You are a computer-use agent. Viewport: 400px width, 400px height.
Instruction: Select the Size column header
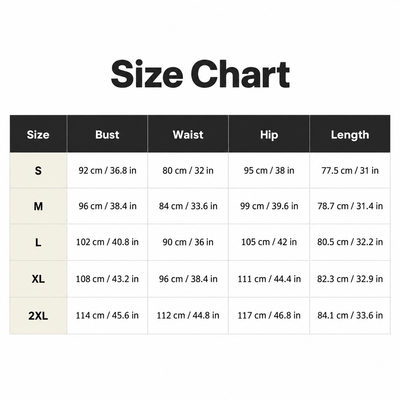(38, 134)
